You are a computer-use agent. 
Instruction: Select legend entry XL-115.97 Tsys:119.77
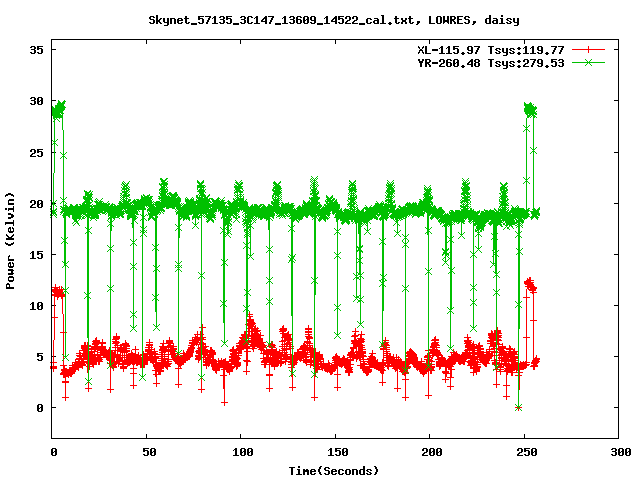coord(491,50)
